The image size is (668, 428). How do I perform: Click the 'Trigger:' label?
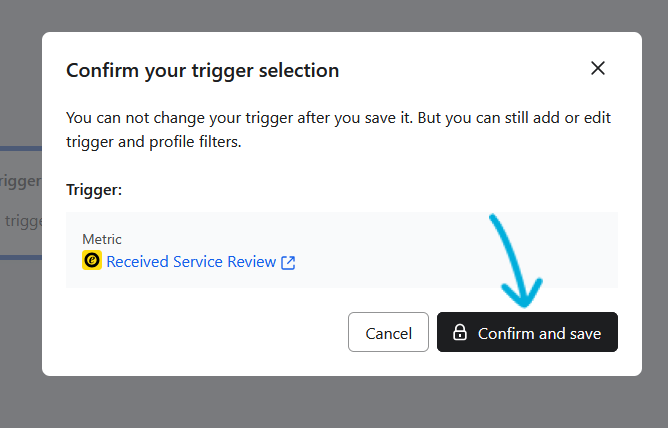pos(94,188)
